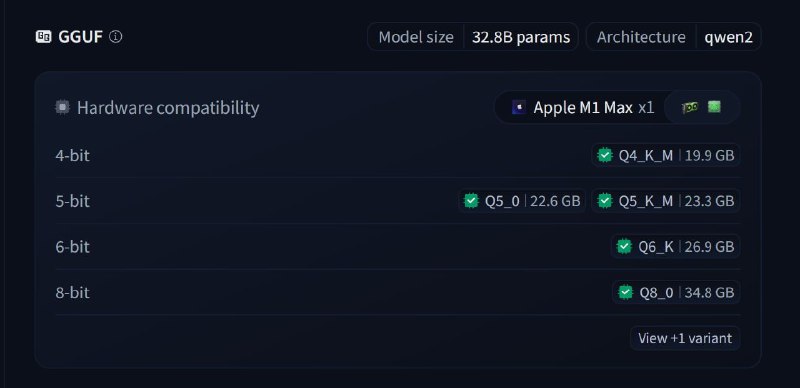Click the compatibility check badge on Q5_K_M
The image size is (800, 388).
point(605,201)
